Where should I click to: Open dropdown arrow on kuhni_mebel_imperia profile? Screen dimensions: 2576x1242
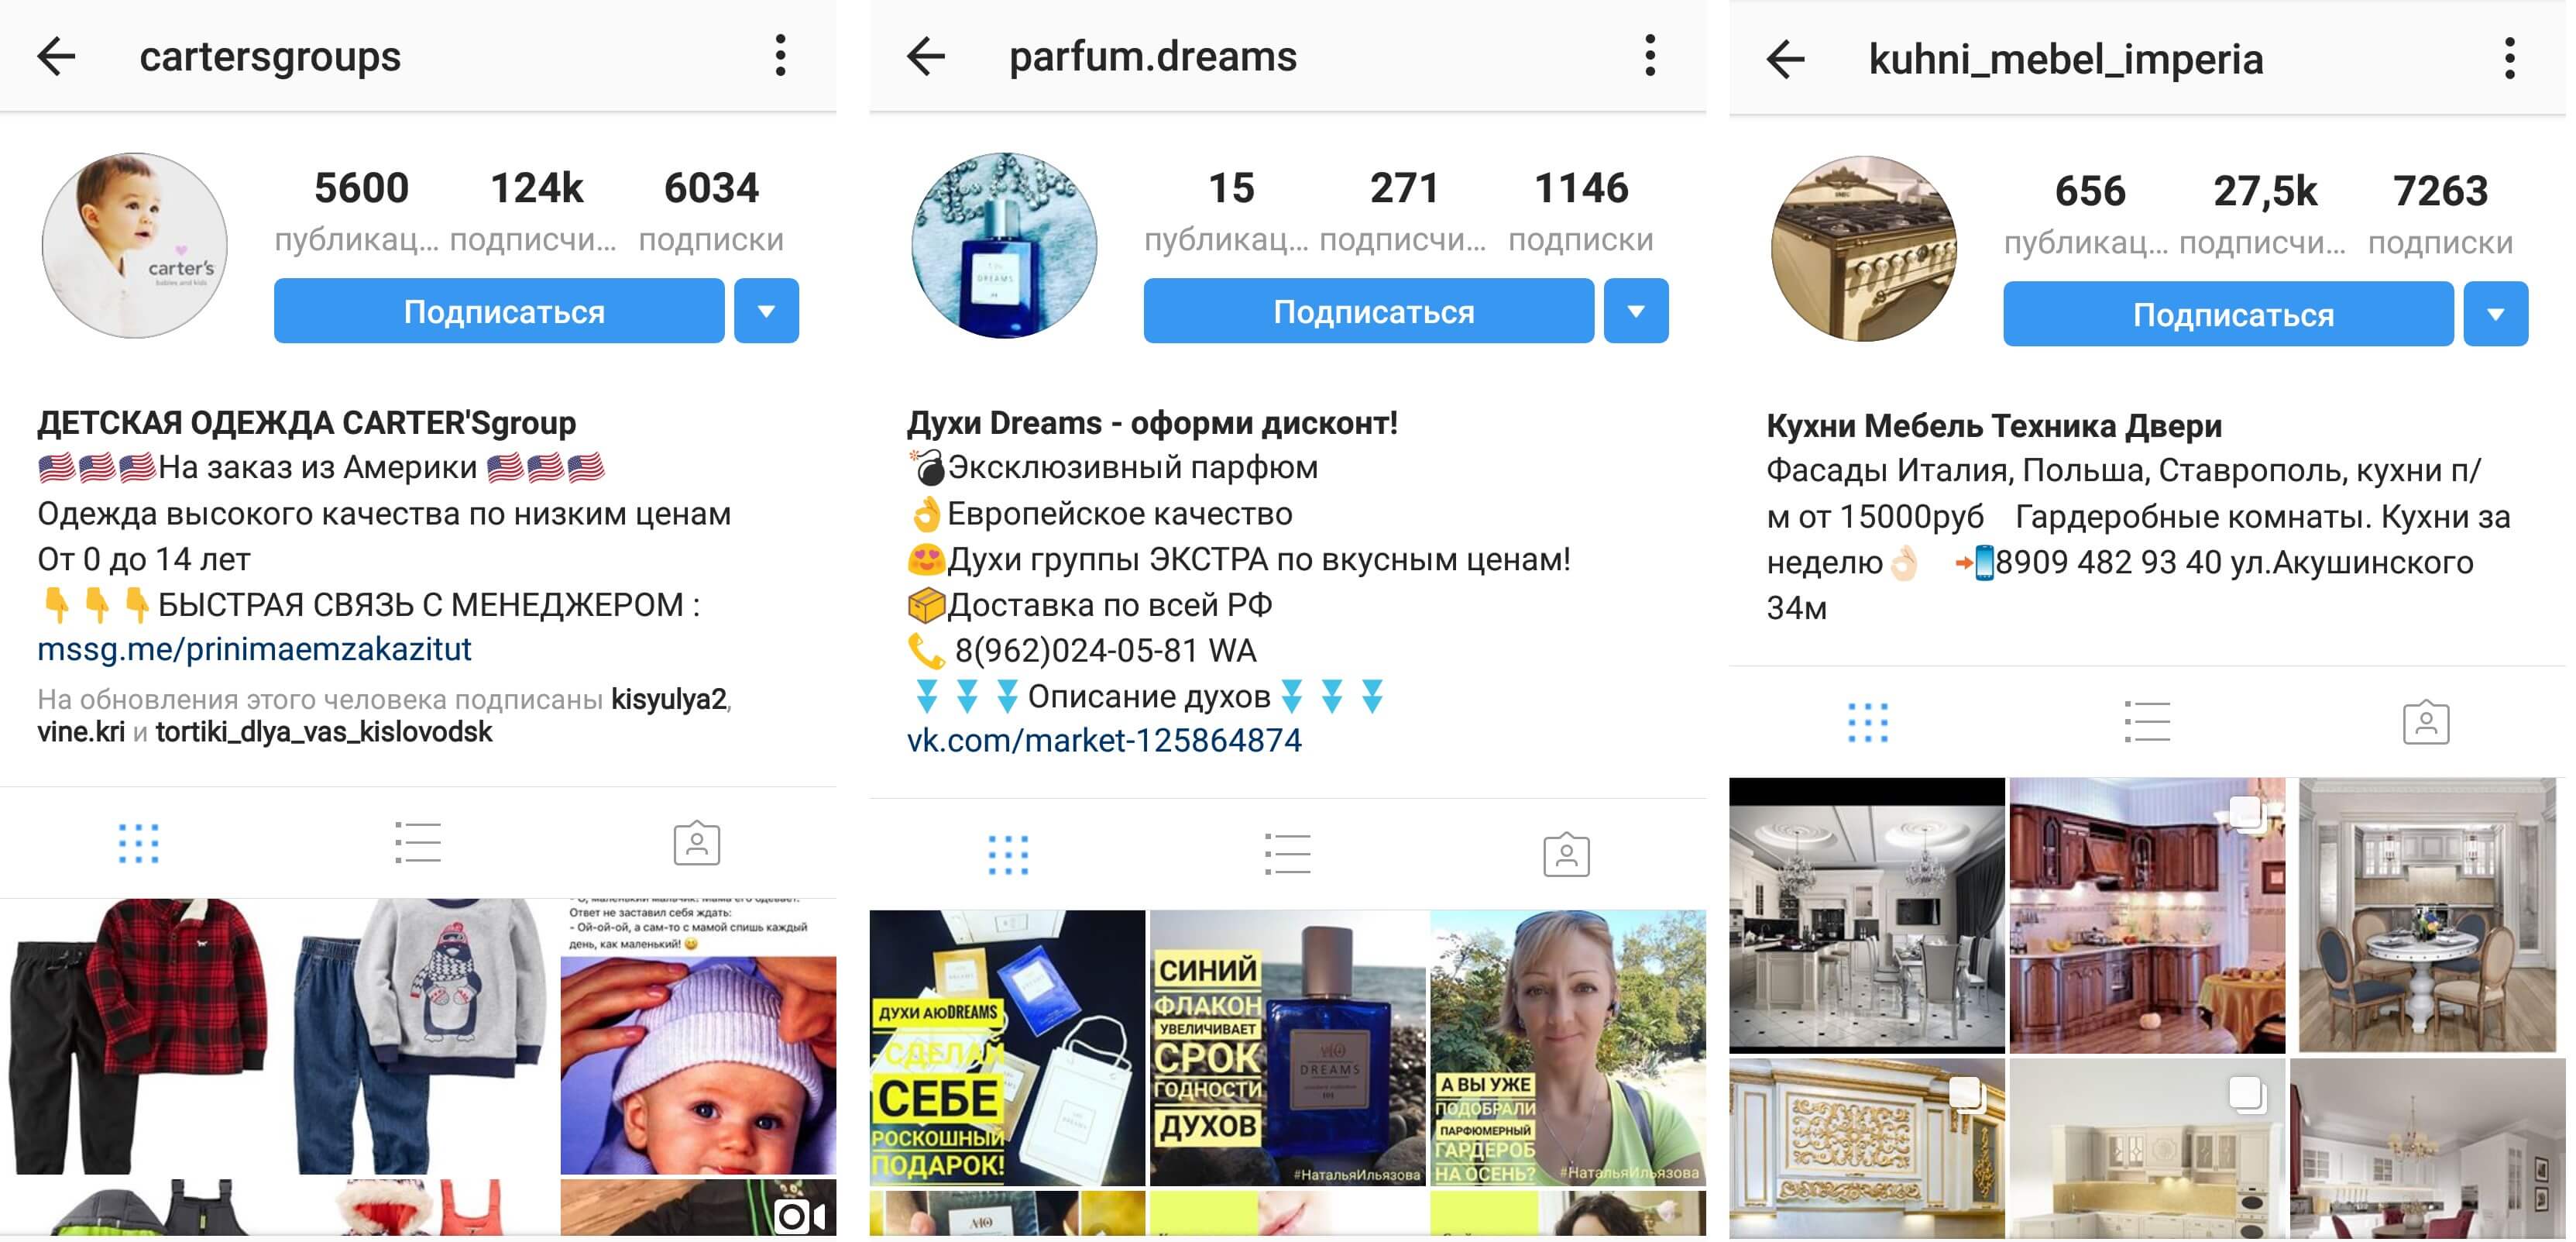2496,314
